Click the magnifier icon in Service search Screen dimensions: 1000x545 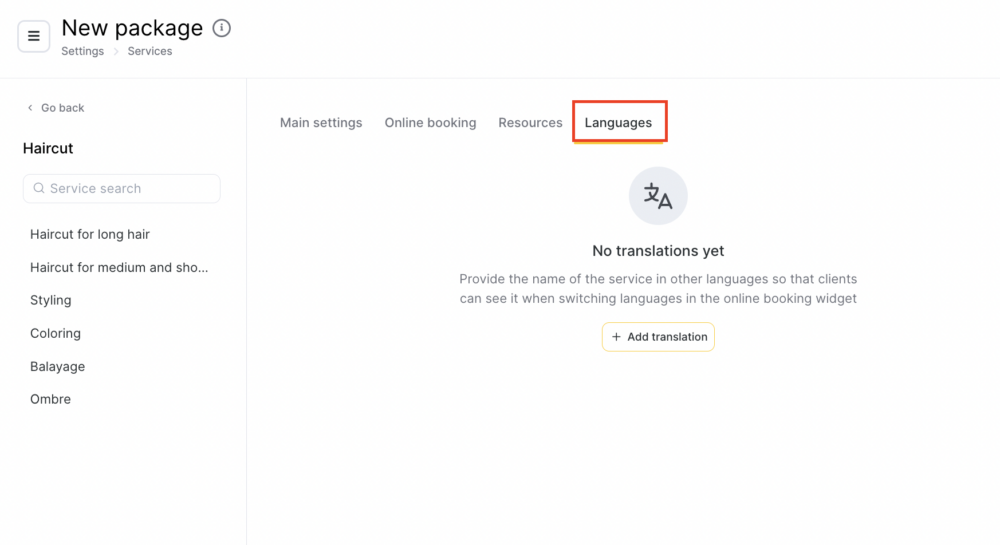[39, 188]
